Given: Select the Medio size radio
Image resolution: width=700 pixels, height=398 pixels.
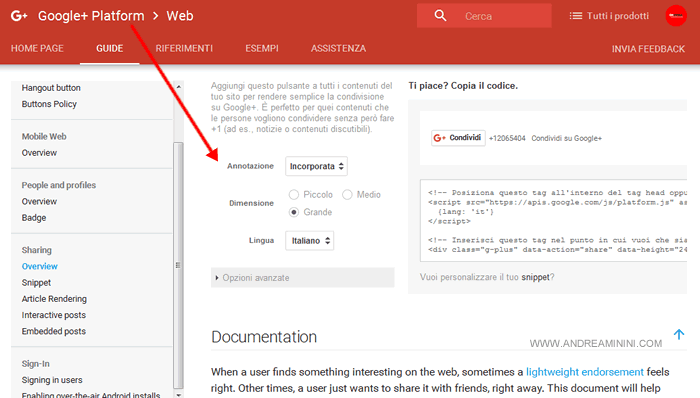Looking at the screenshot, I should click(x=347, y=195).
